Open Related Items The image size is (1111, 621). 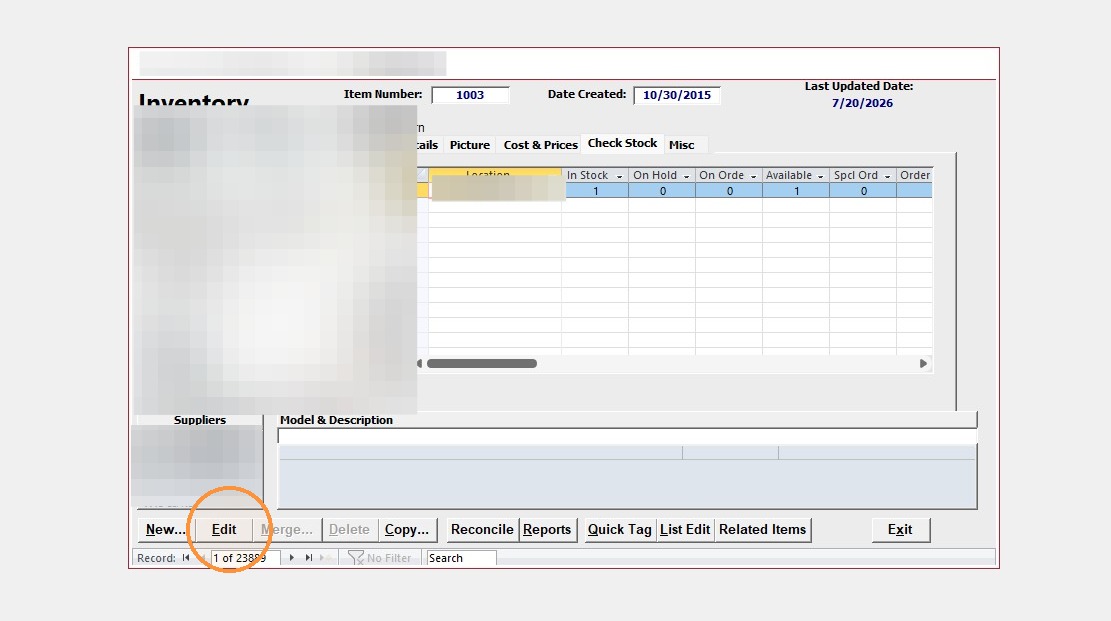tap(762, 530)
